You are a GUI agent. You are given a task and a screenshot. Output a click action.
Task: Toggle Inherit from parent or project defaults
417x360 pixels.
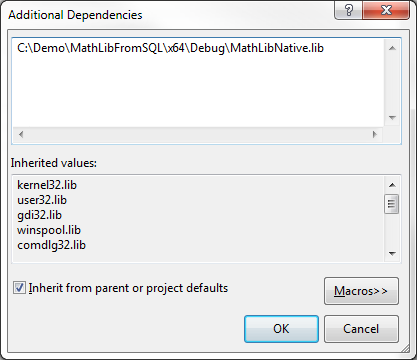pyautogui.click(x=19, y=287)
